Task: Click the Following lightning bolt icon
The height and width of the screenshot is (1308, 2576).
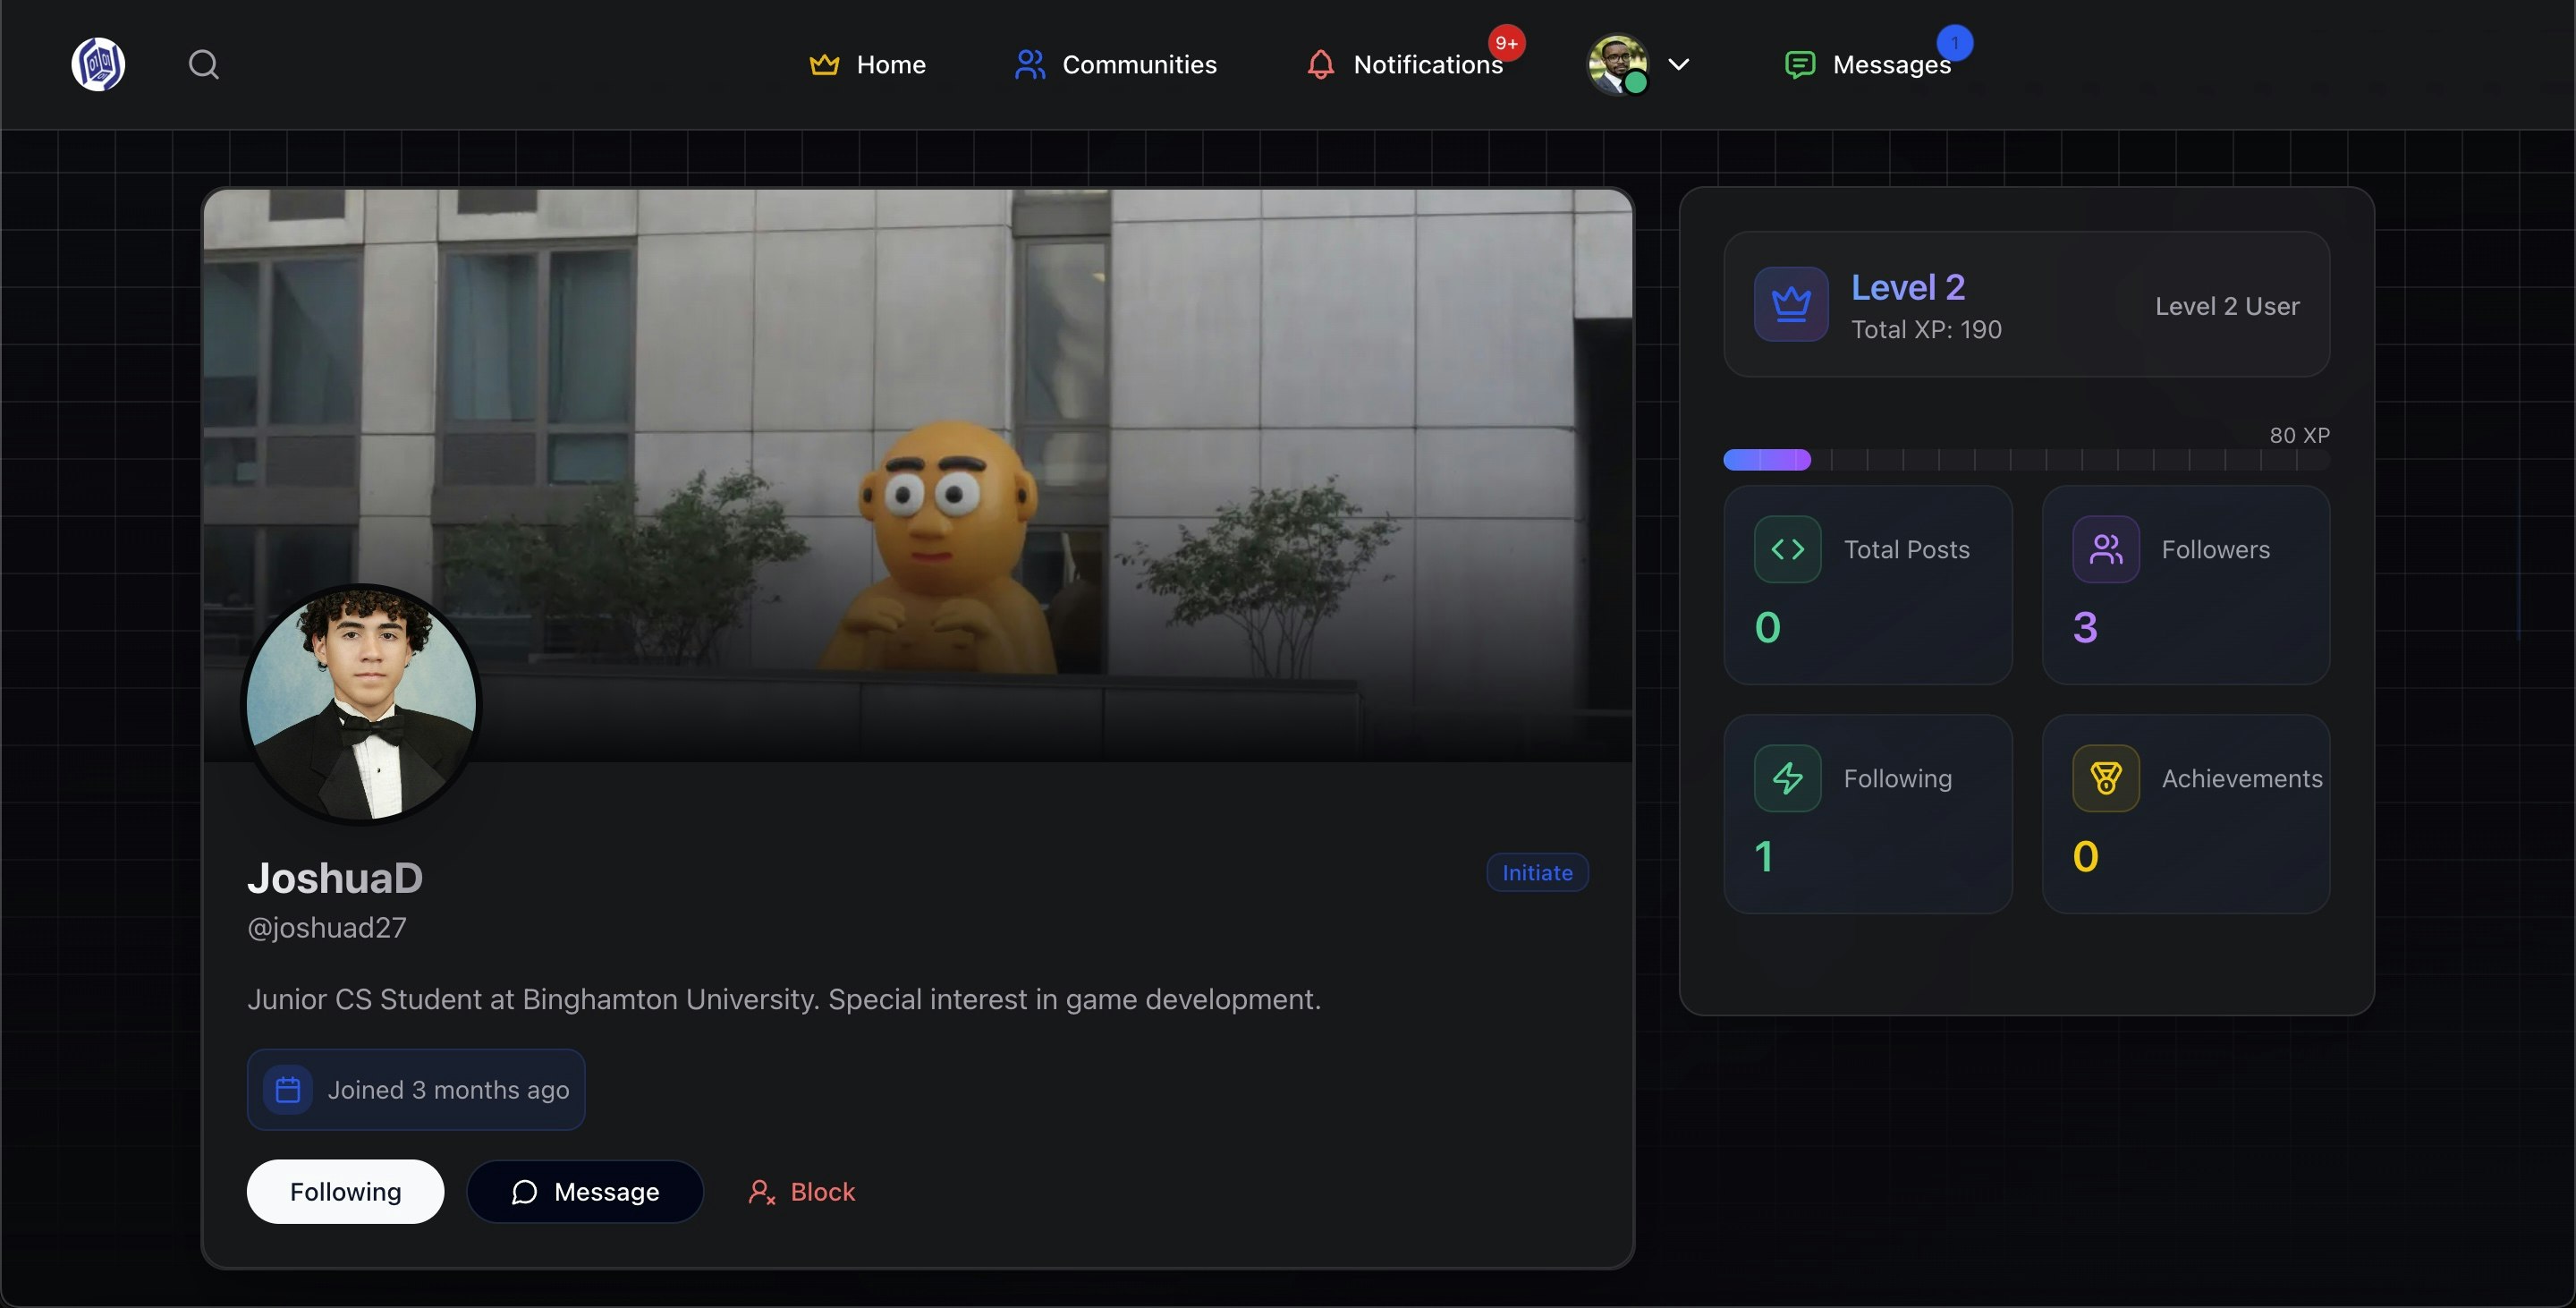Action: pyautogui.click(x=1787, y=778)
